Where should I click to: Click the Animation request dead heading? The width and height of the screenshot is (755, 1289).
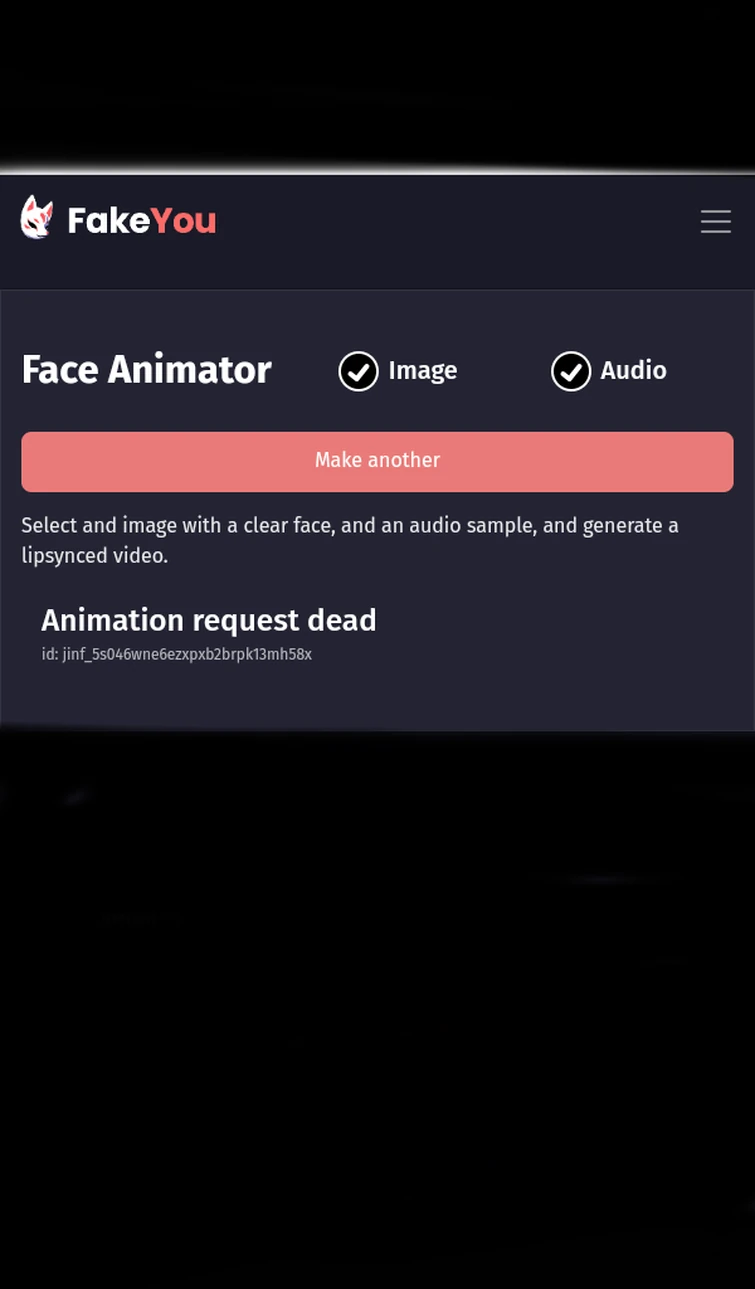(208, 620)
